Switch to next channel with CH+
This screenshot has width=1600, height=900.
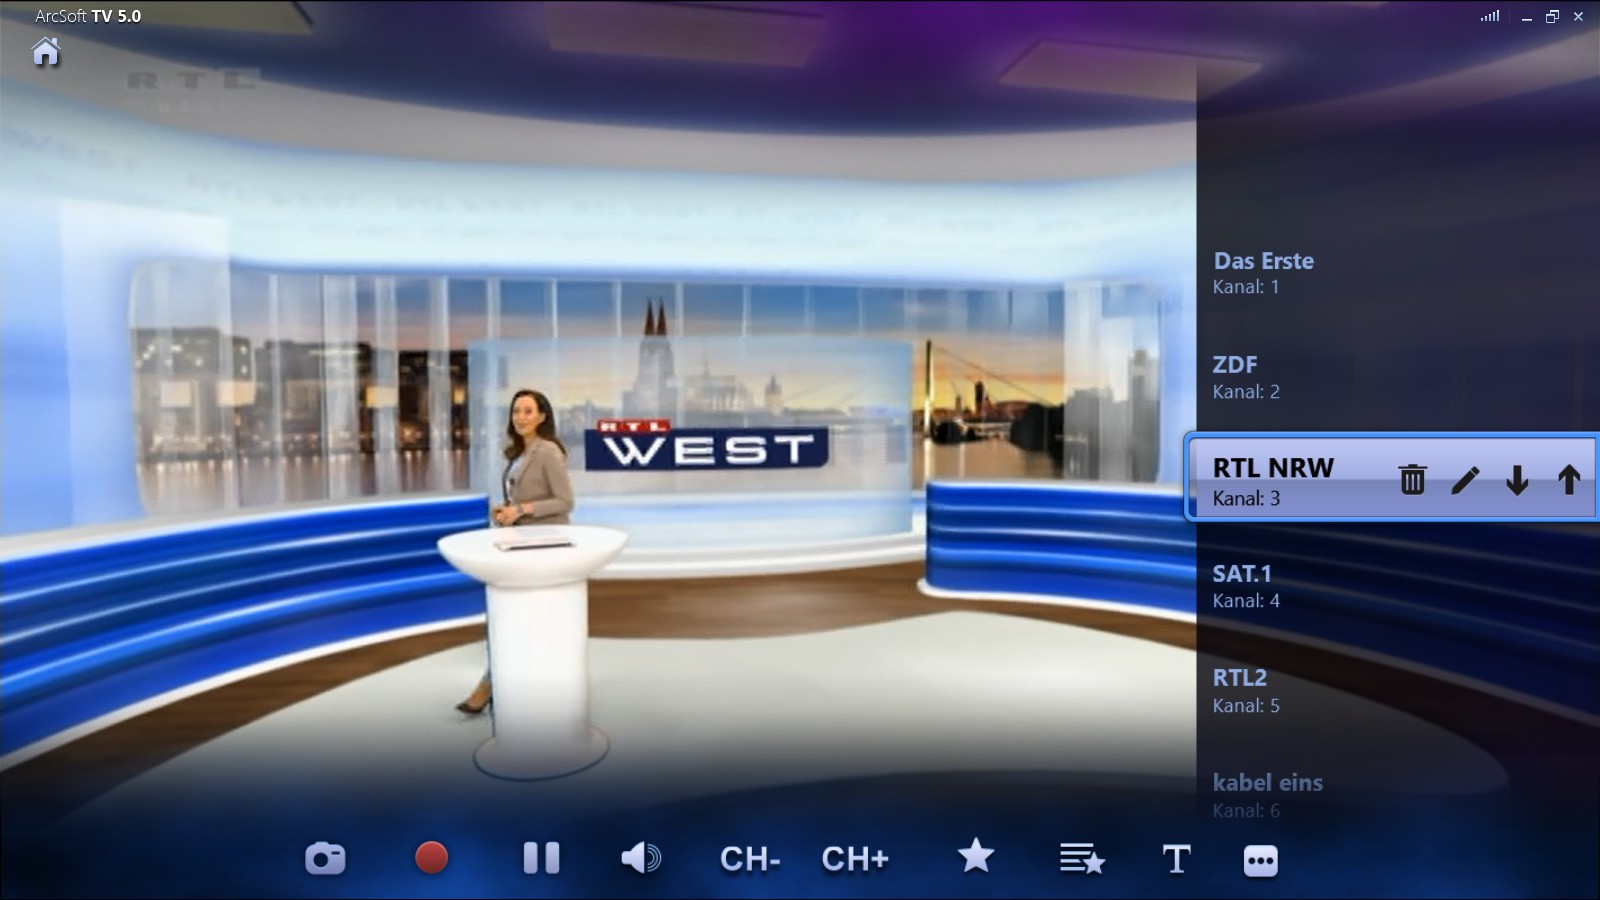[855, 859]
